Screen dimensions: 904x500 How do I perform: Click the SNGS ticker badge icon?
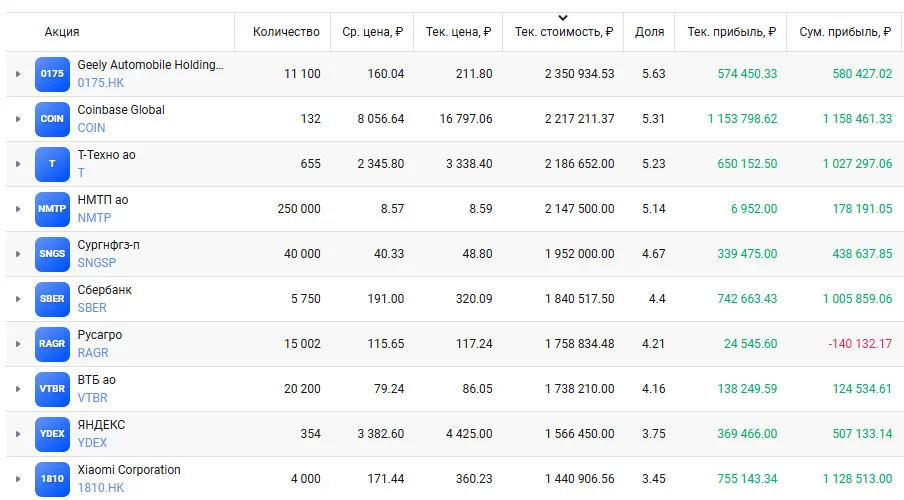52,254
